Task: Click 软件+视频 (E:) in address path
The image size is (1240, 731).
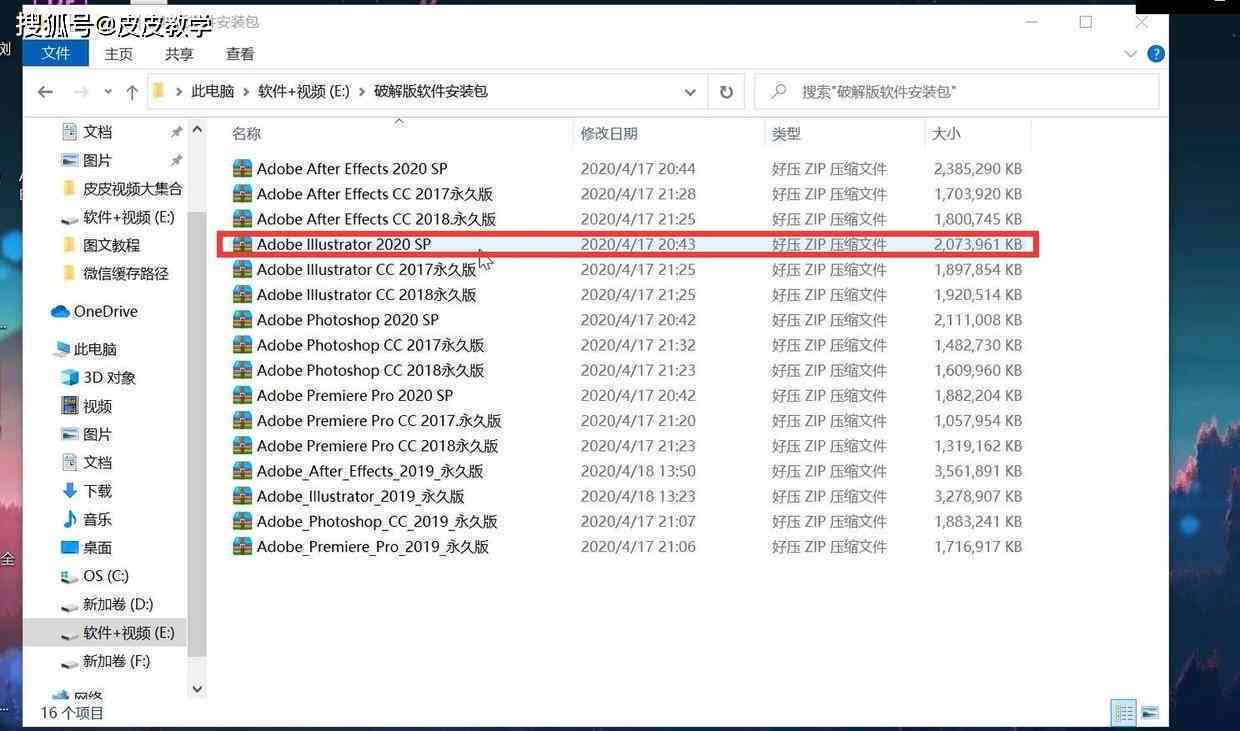Action: (304, 91)
